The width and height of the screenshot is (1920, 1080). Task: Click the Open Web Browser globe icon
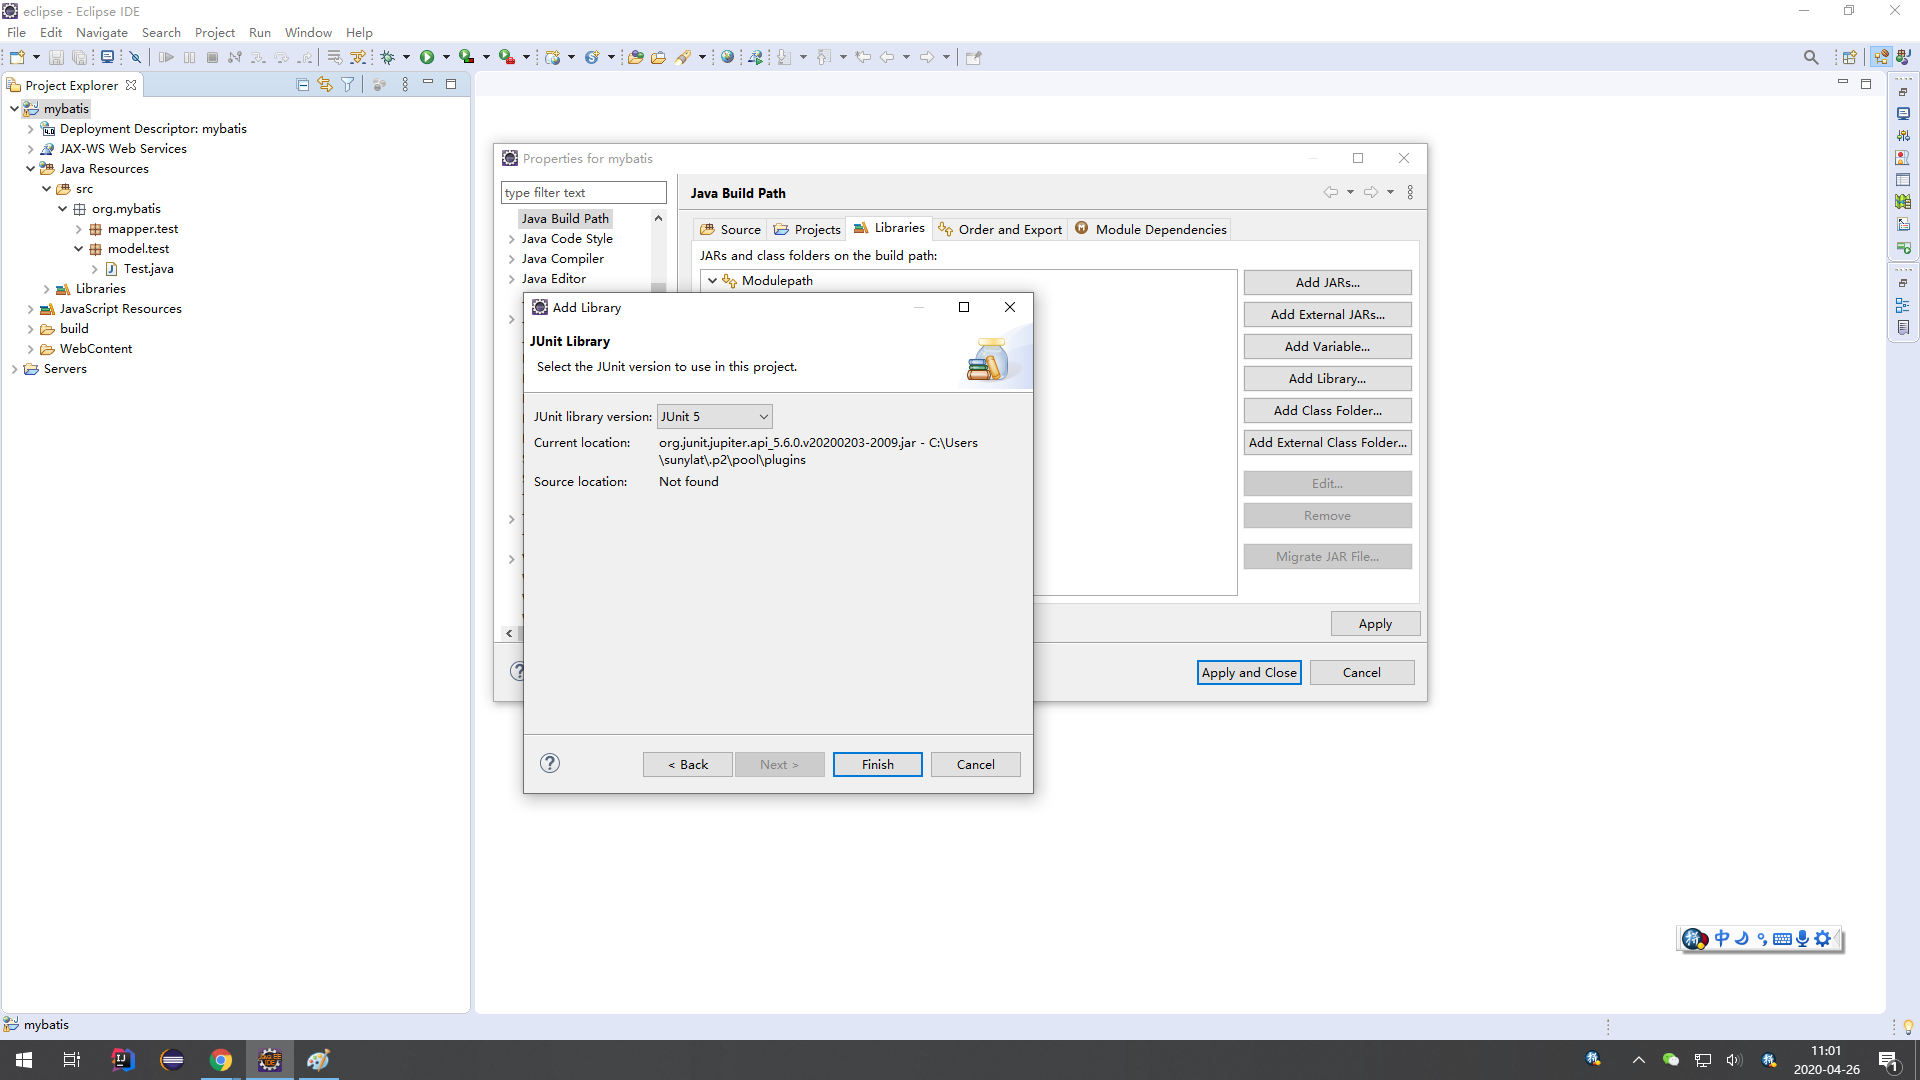(728, 57)
